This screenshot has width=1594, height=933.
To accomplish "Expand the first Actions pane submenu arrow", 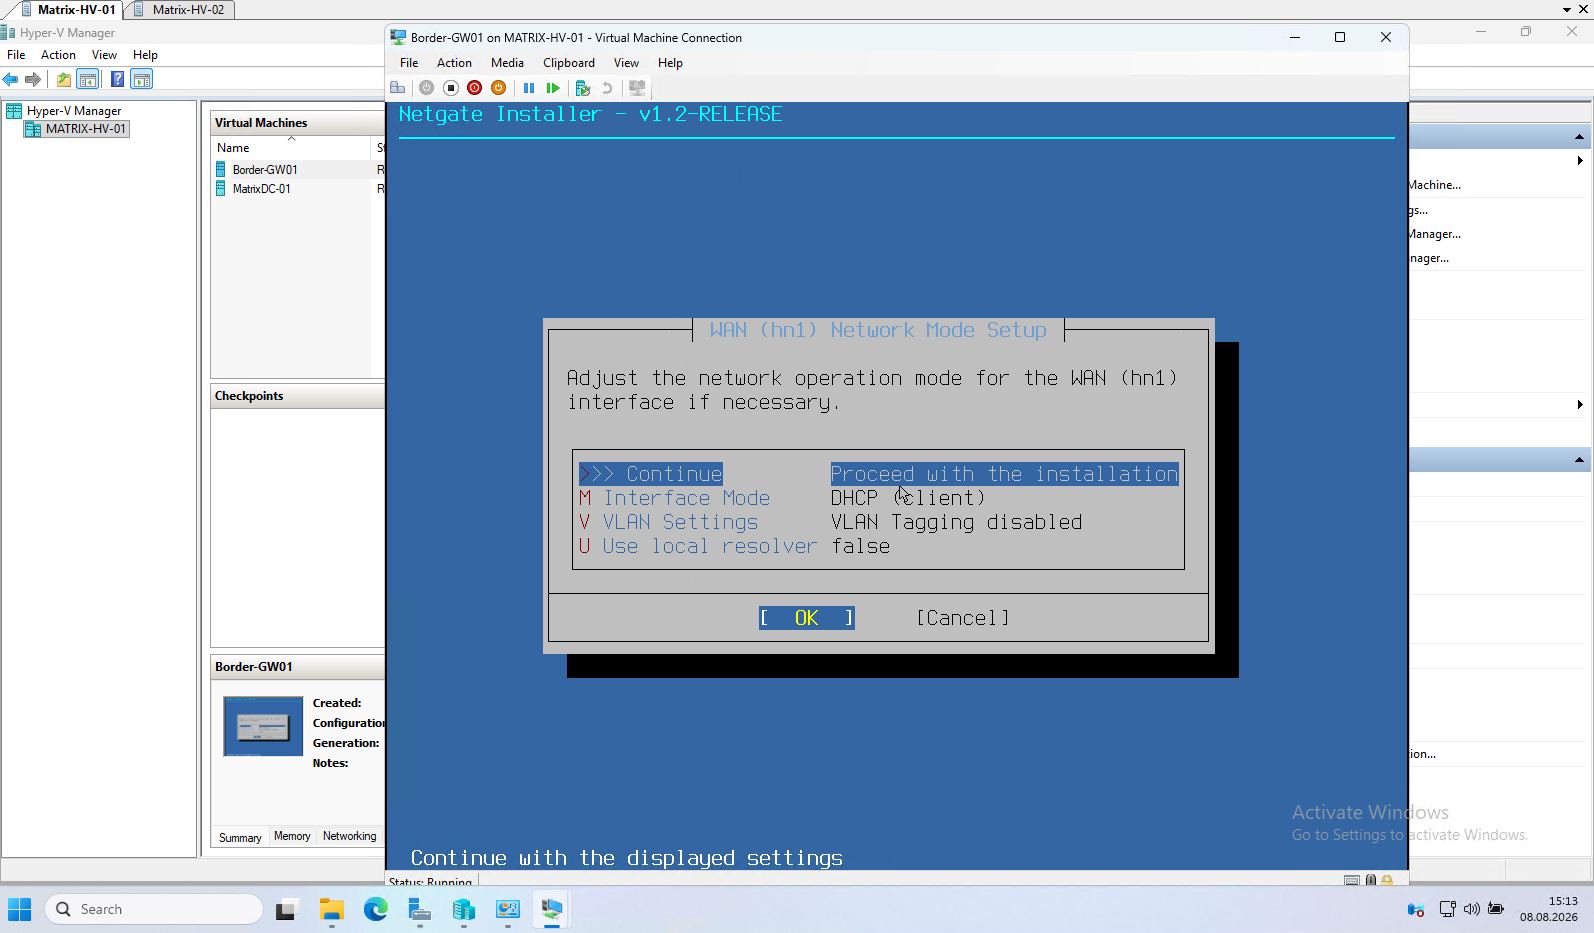I will (x=1580, y=160).
